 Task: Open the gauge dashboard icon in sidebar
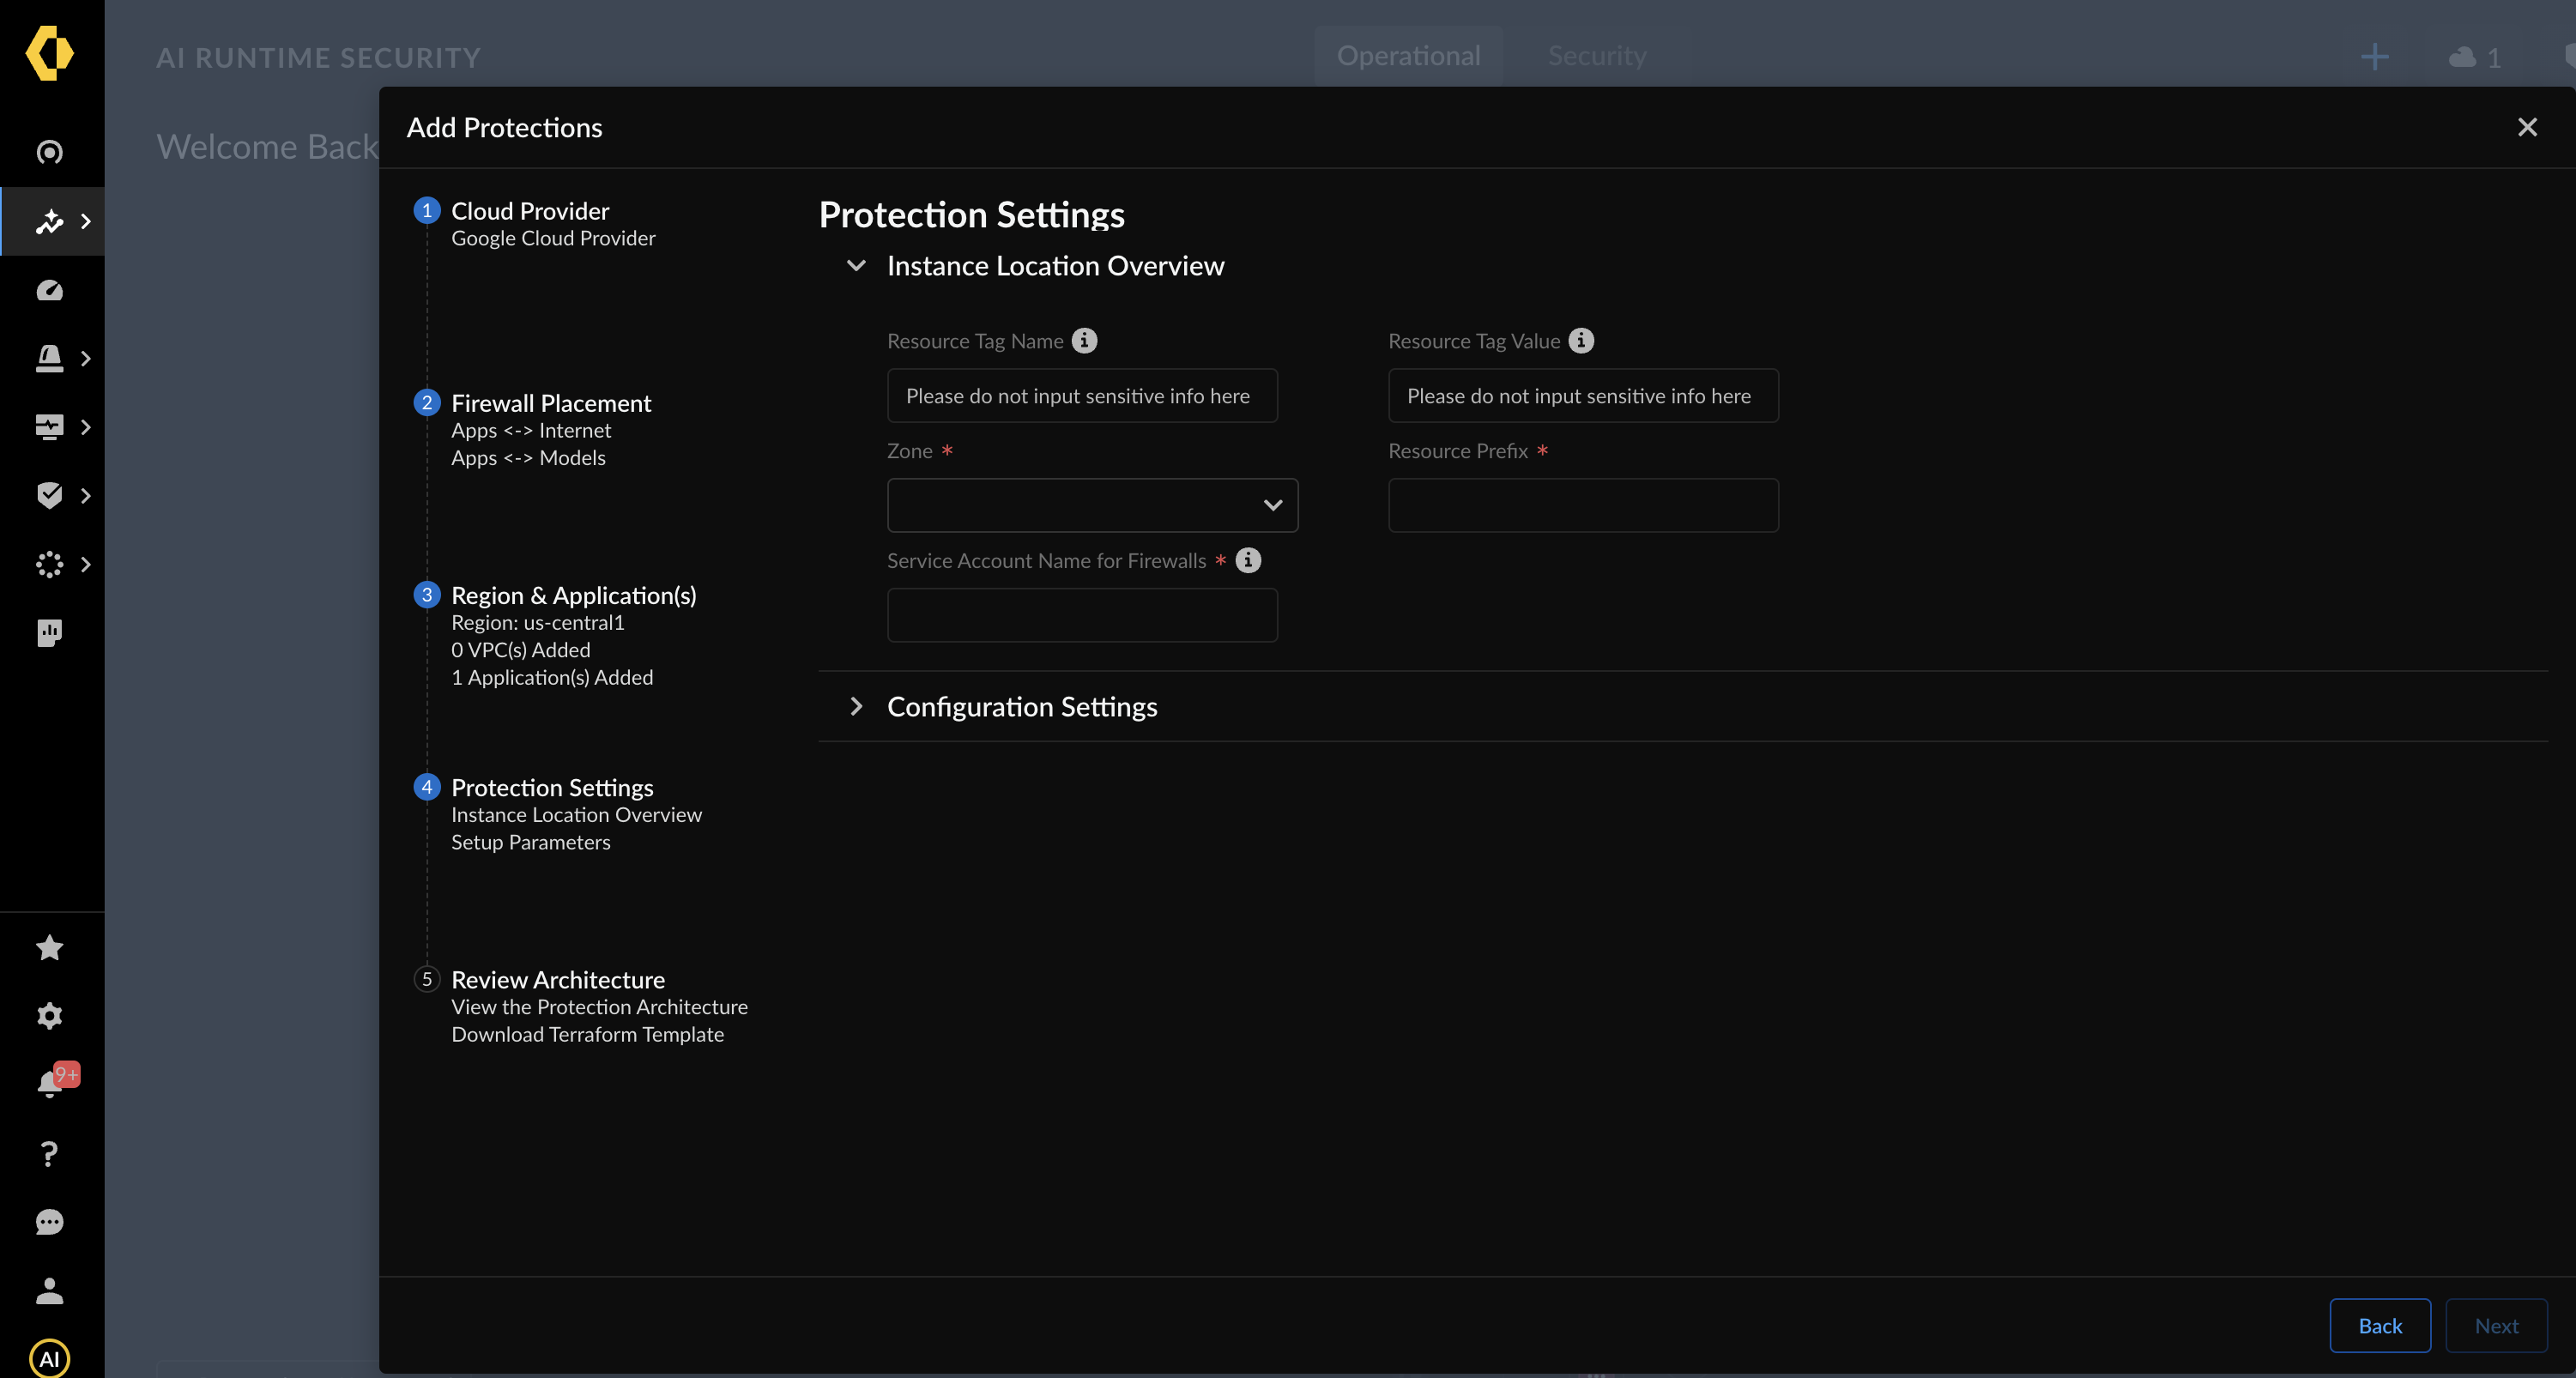(x=49, y=290)
